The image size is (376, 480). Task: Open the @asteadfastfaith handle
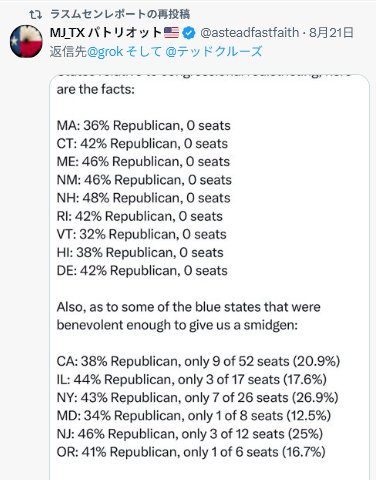[249, 33]
